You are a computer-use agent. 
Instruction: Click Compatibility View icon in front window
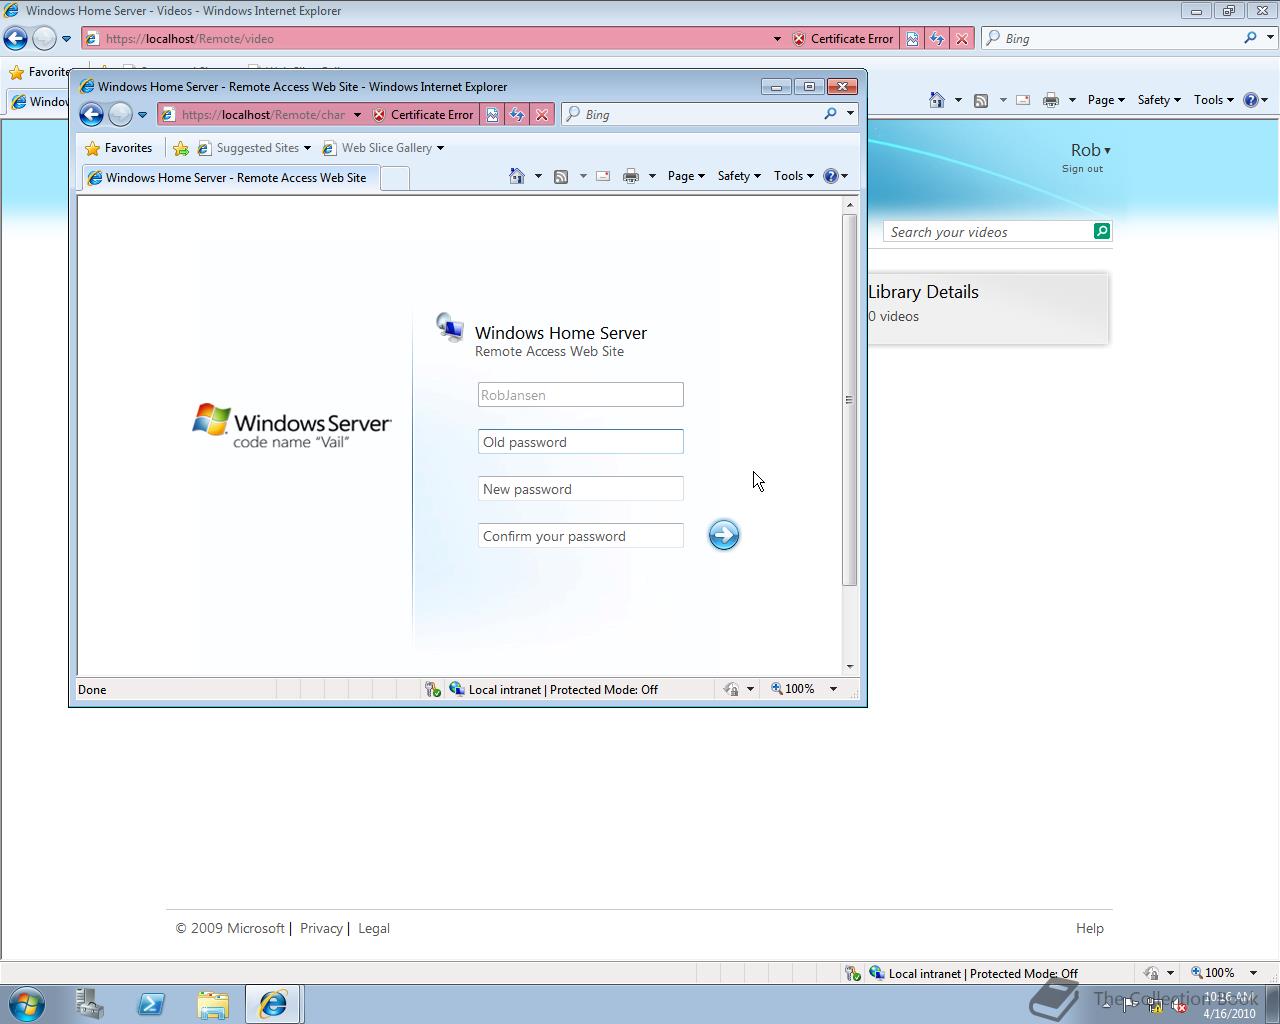click(x=492, y=114)
